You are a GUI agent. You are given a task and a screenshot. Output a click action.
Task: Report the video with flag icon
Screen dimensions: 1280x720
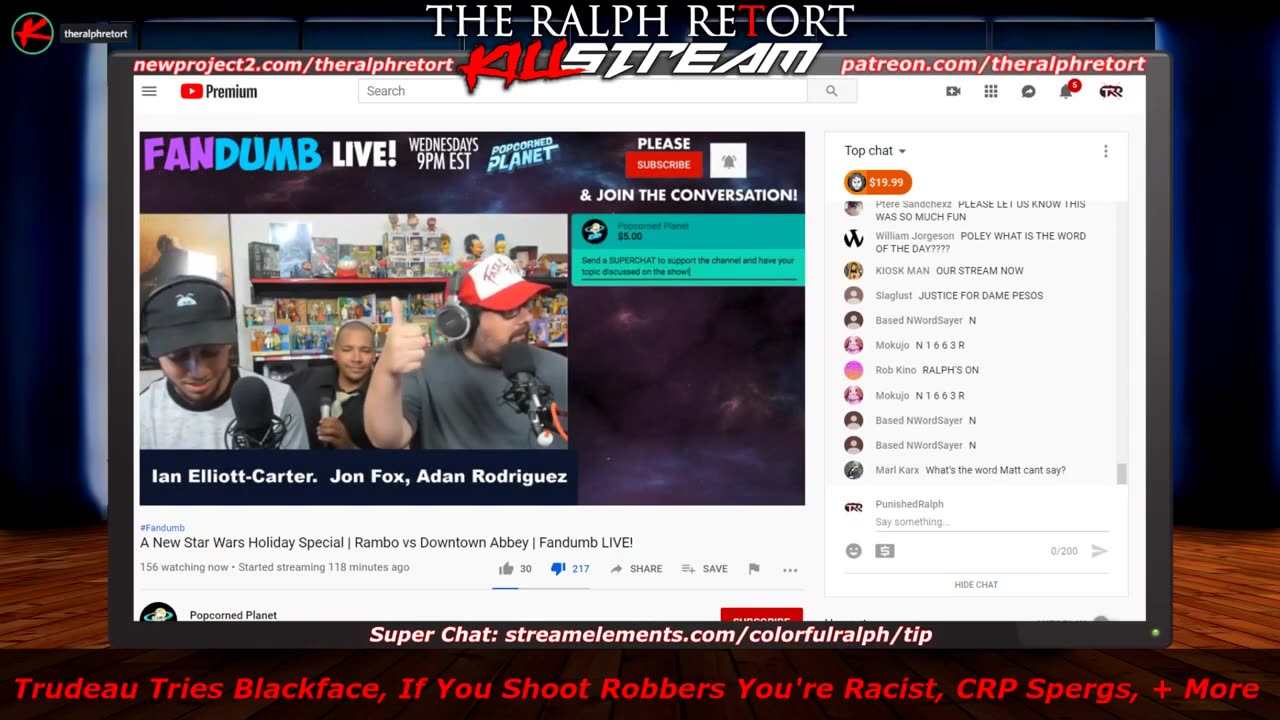(x=754, y=568)
